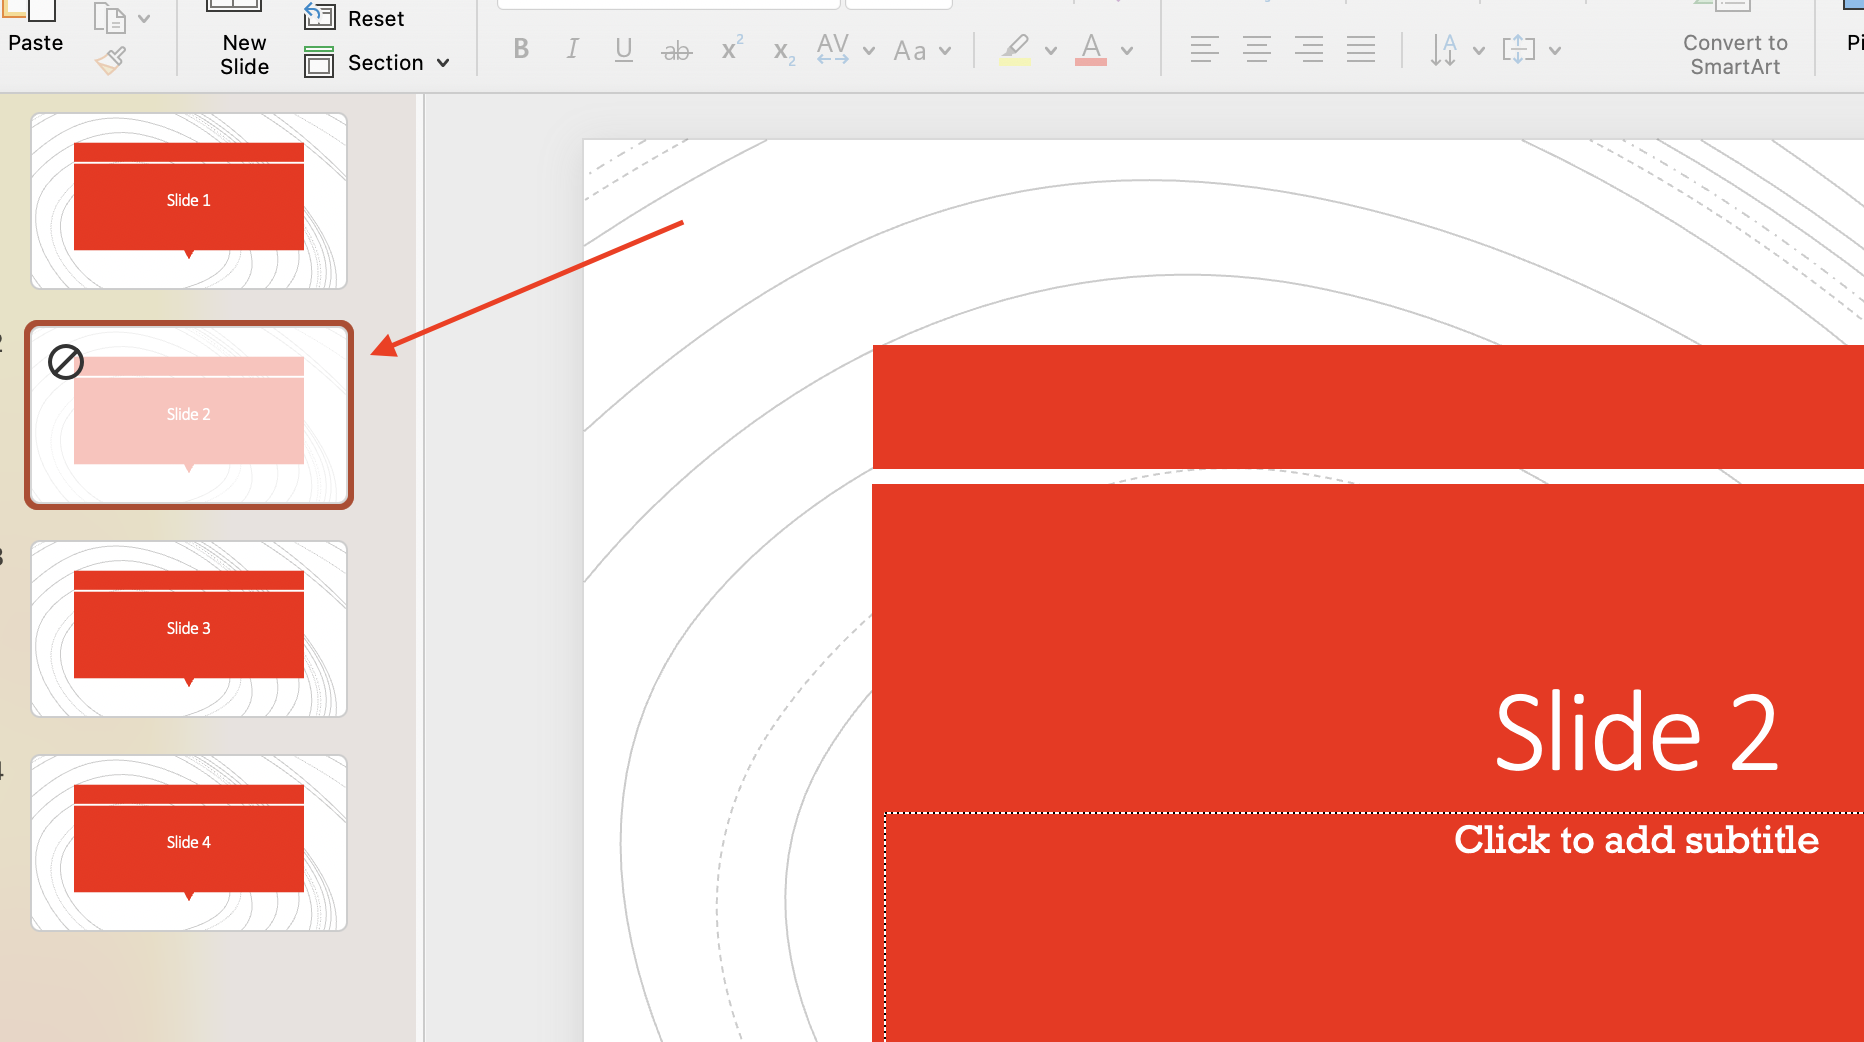
Task: Open the Paste options chevron
Action: pos(144,17)
